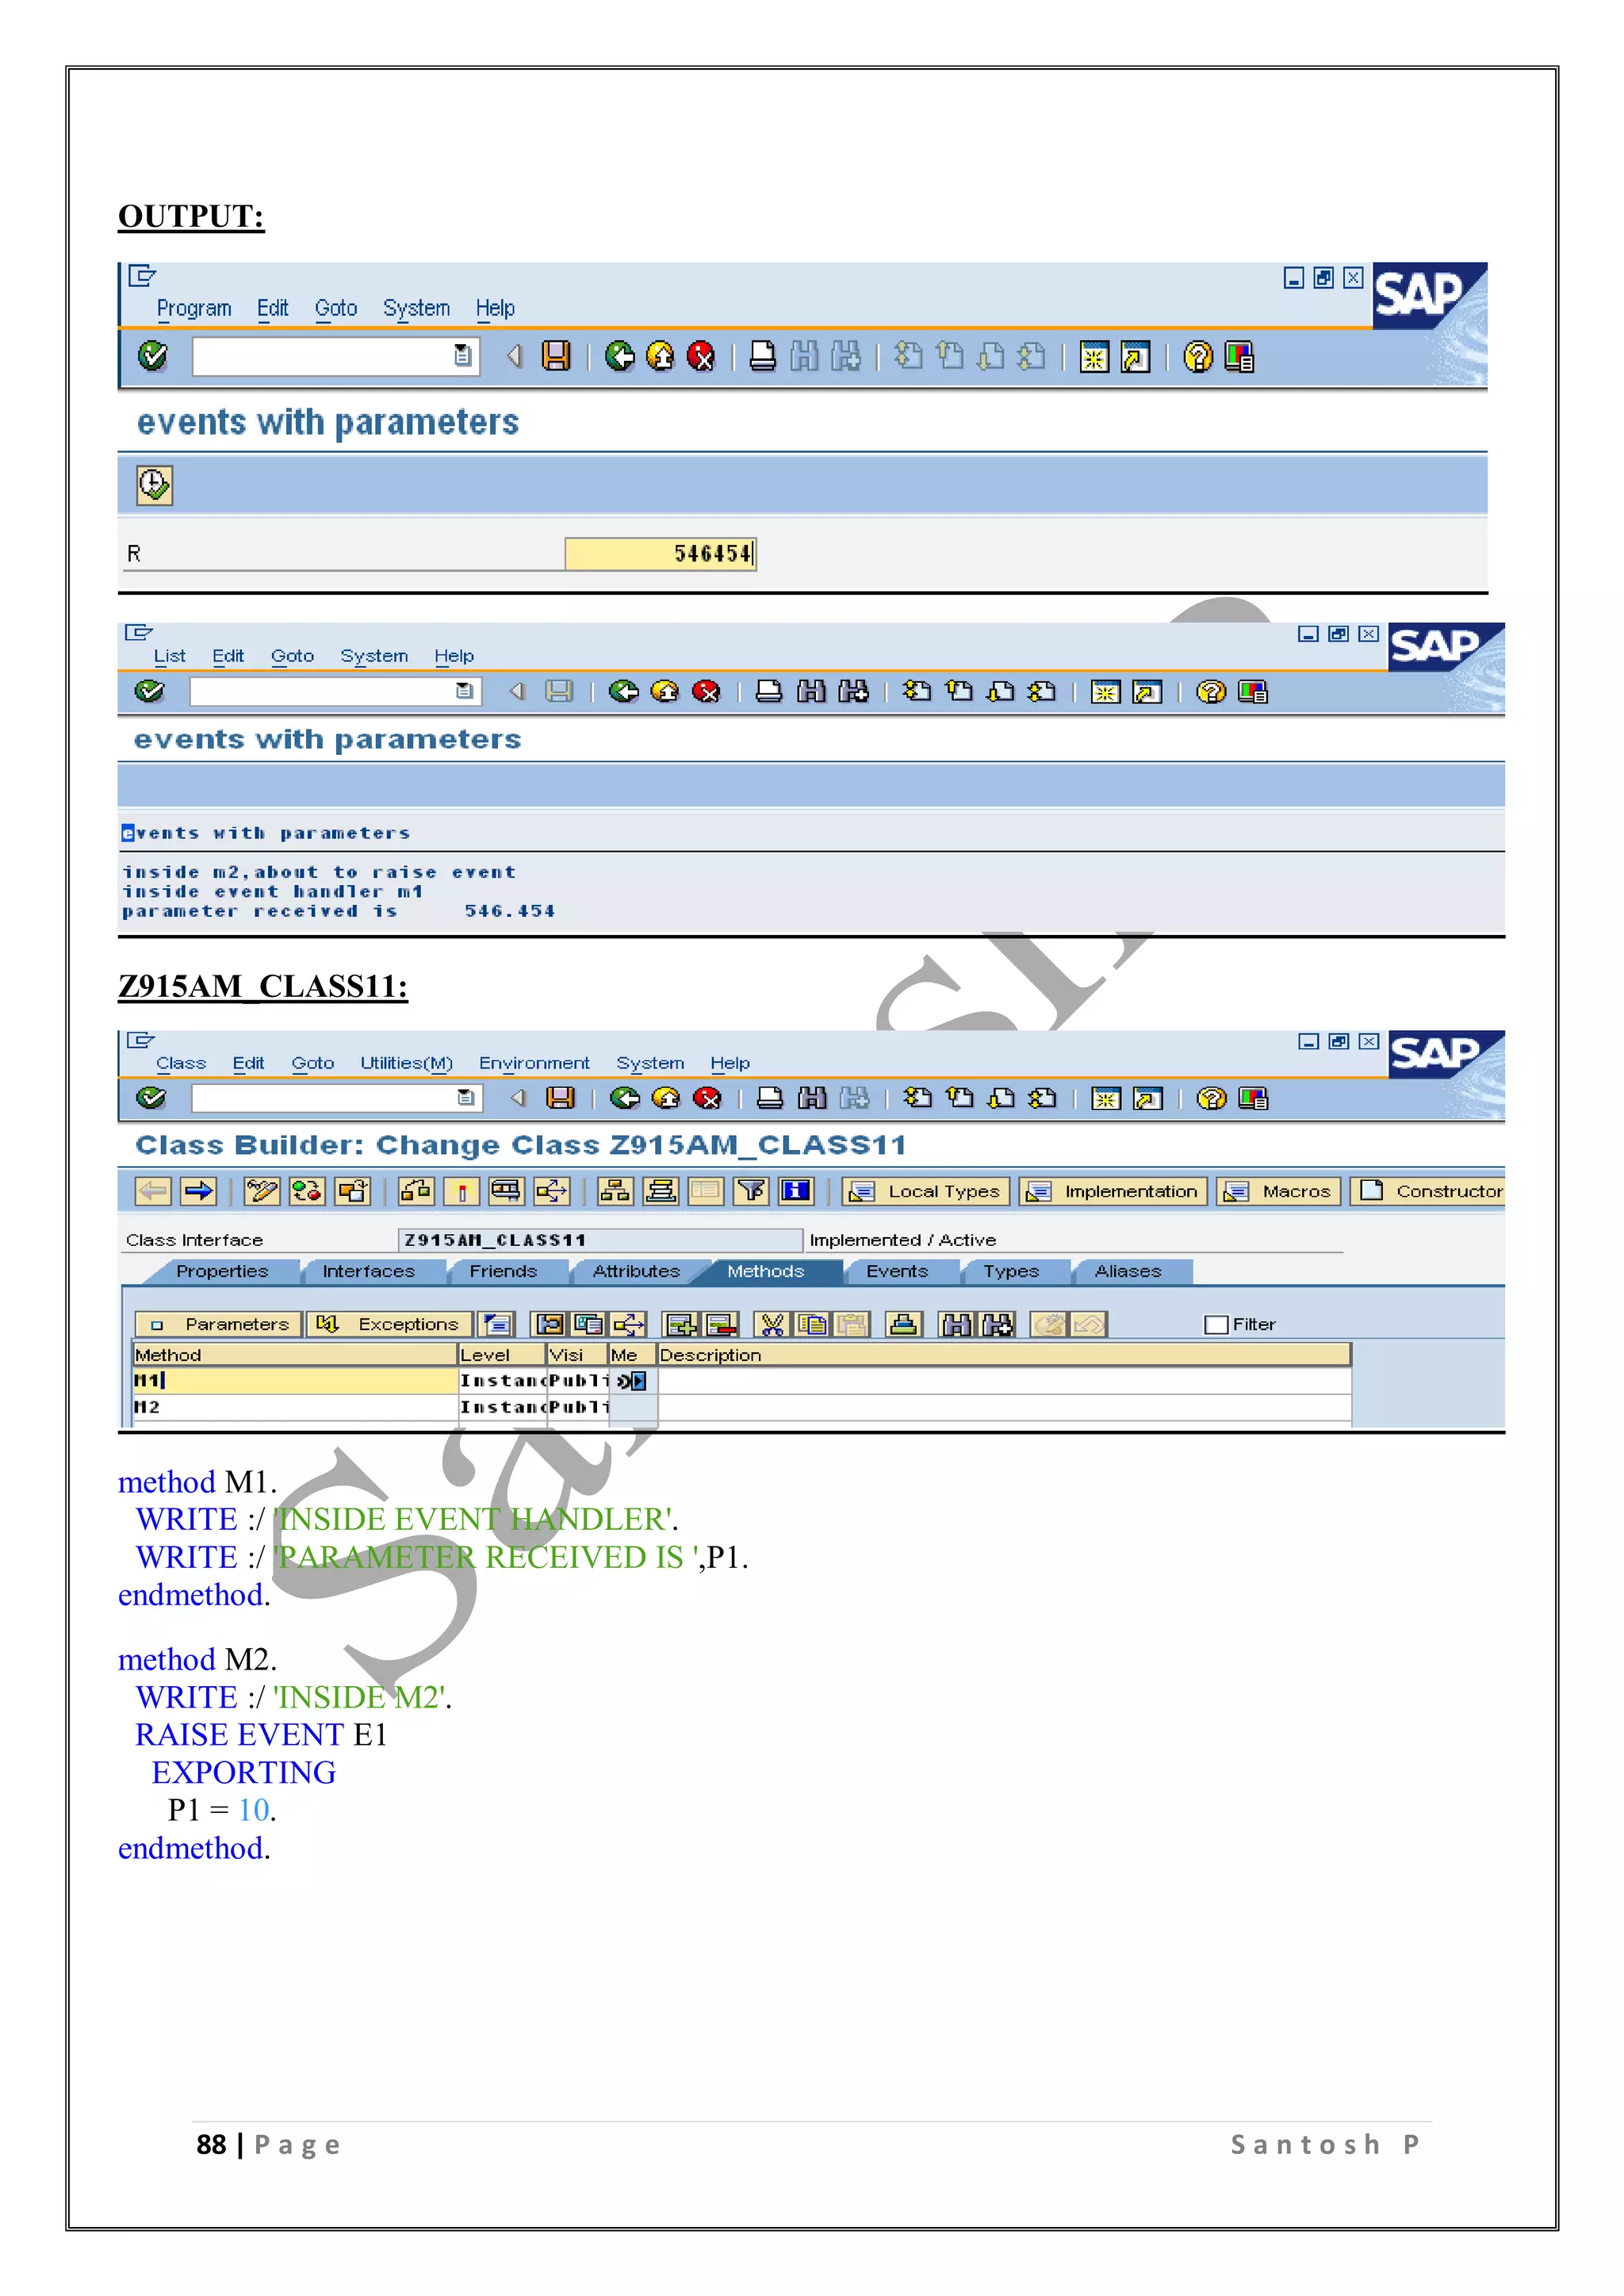Open the Program menu
This screenshot has height=2296, width=1624.
pos(194,308)
